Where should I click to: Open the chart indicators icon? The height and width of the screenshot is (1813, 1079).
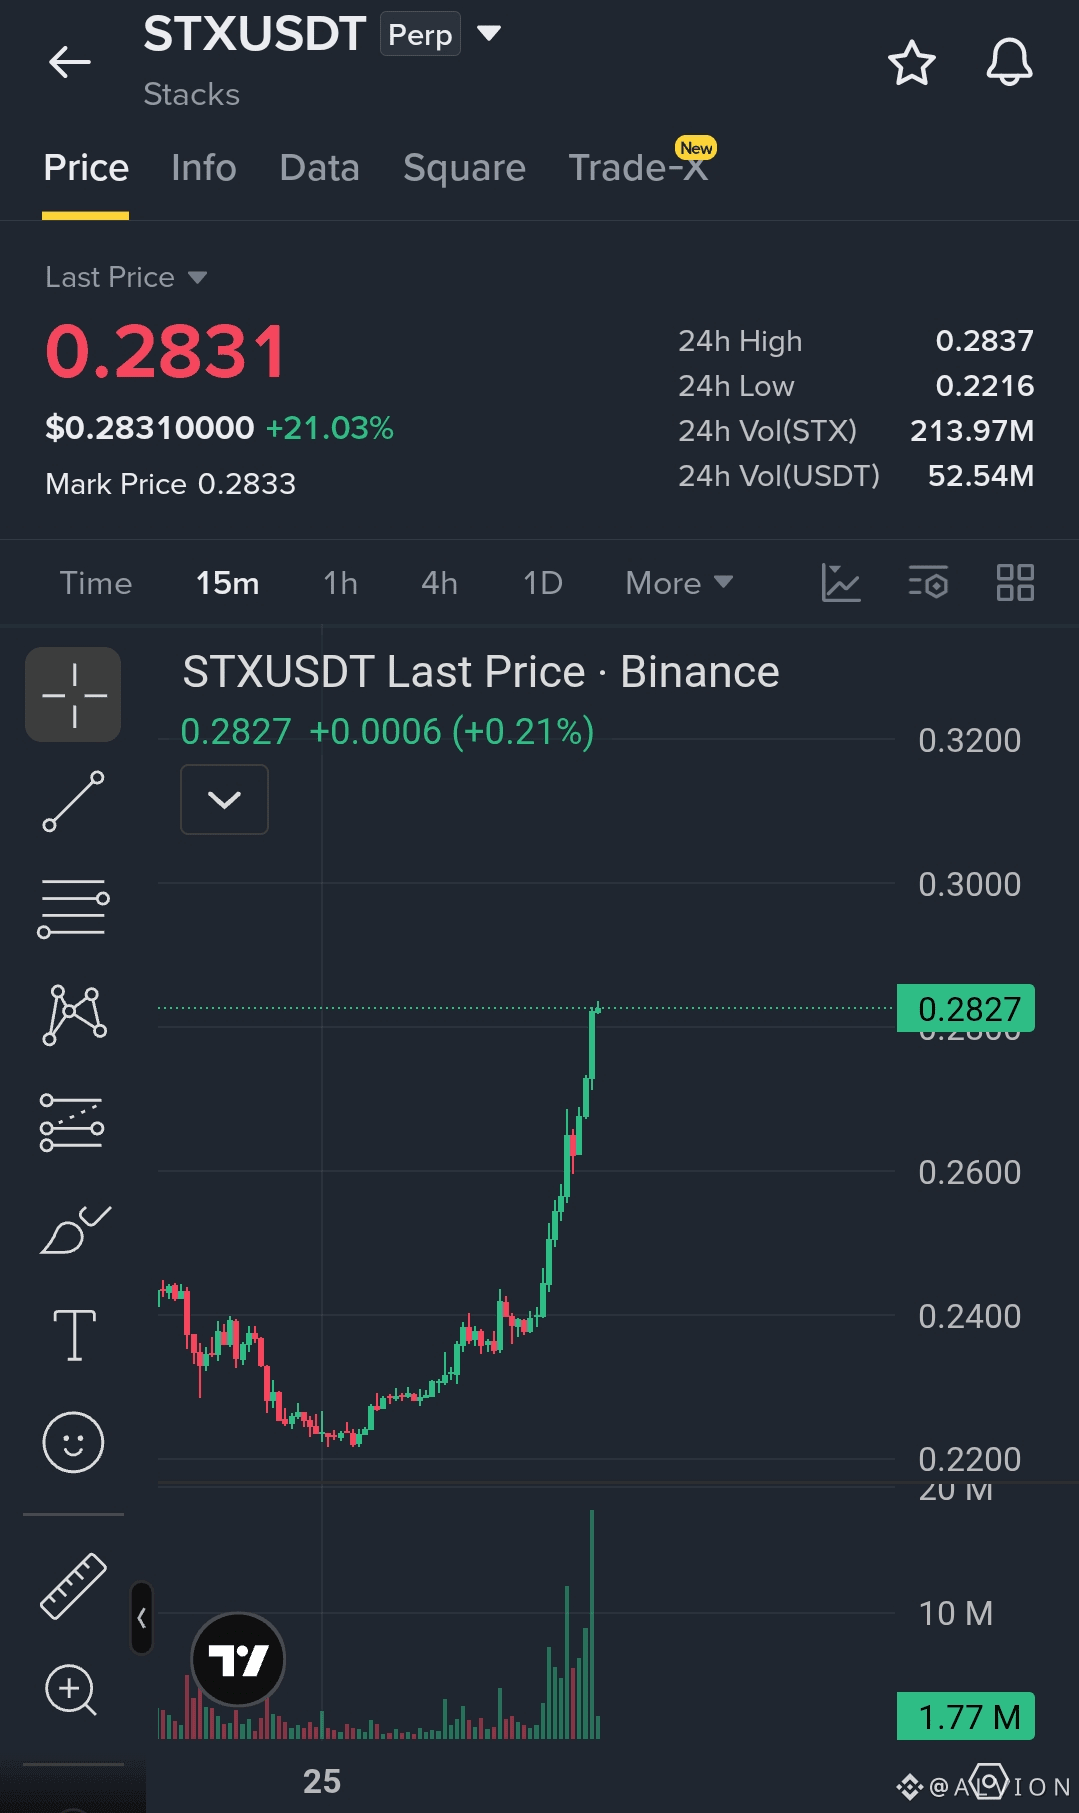[841, 582]
